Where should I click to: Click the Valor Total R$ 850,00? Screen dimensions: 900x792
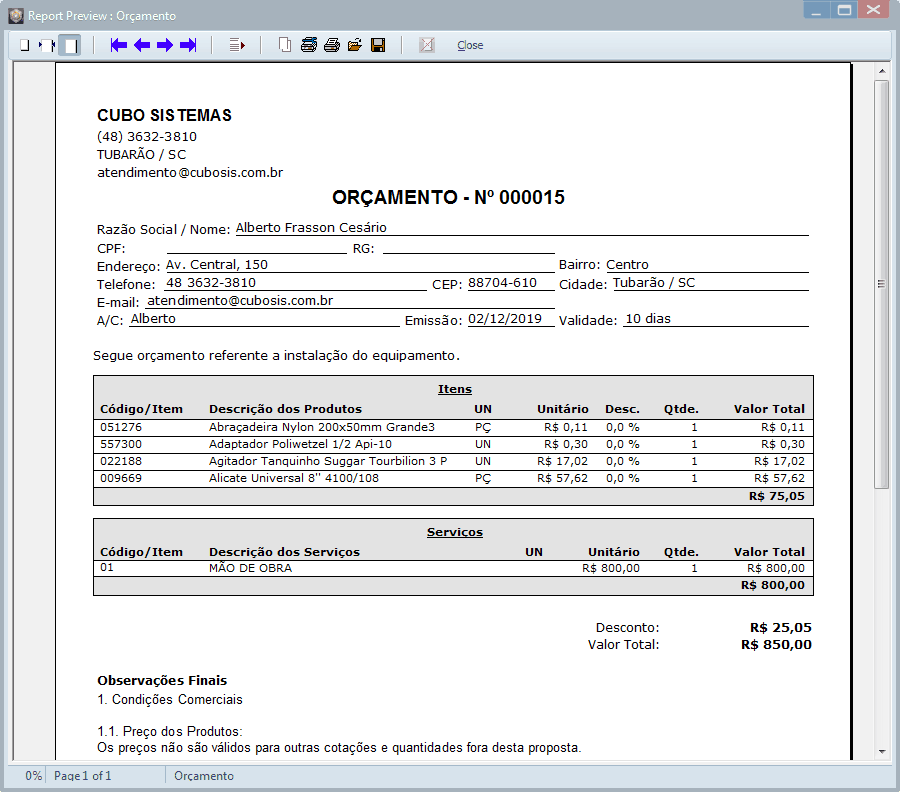tap(776, 645)
